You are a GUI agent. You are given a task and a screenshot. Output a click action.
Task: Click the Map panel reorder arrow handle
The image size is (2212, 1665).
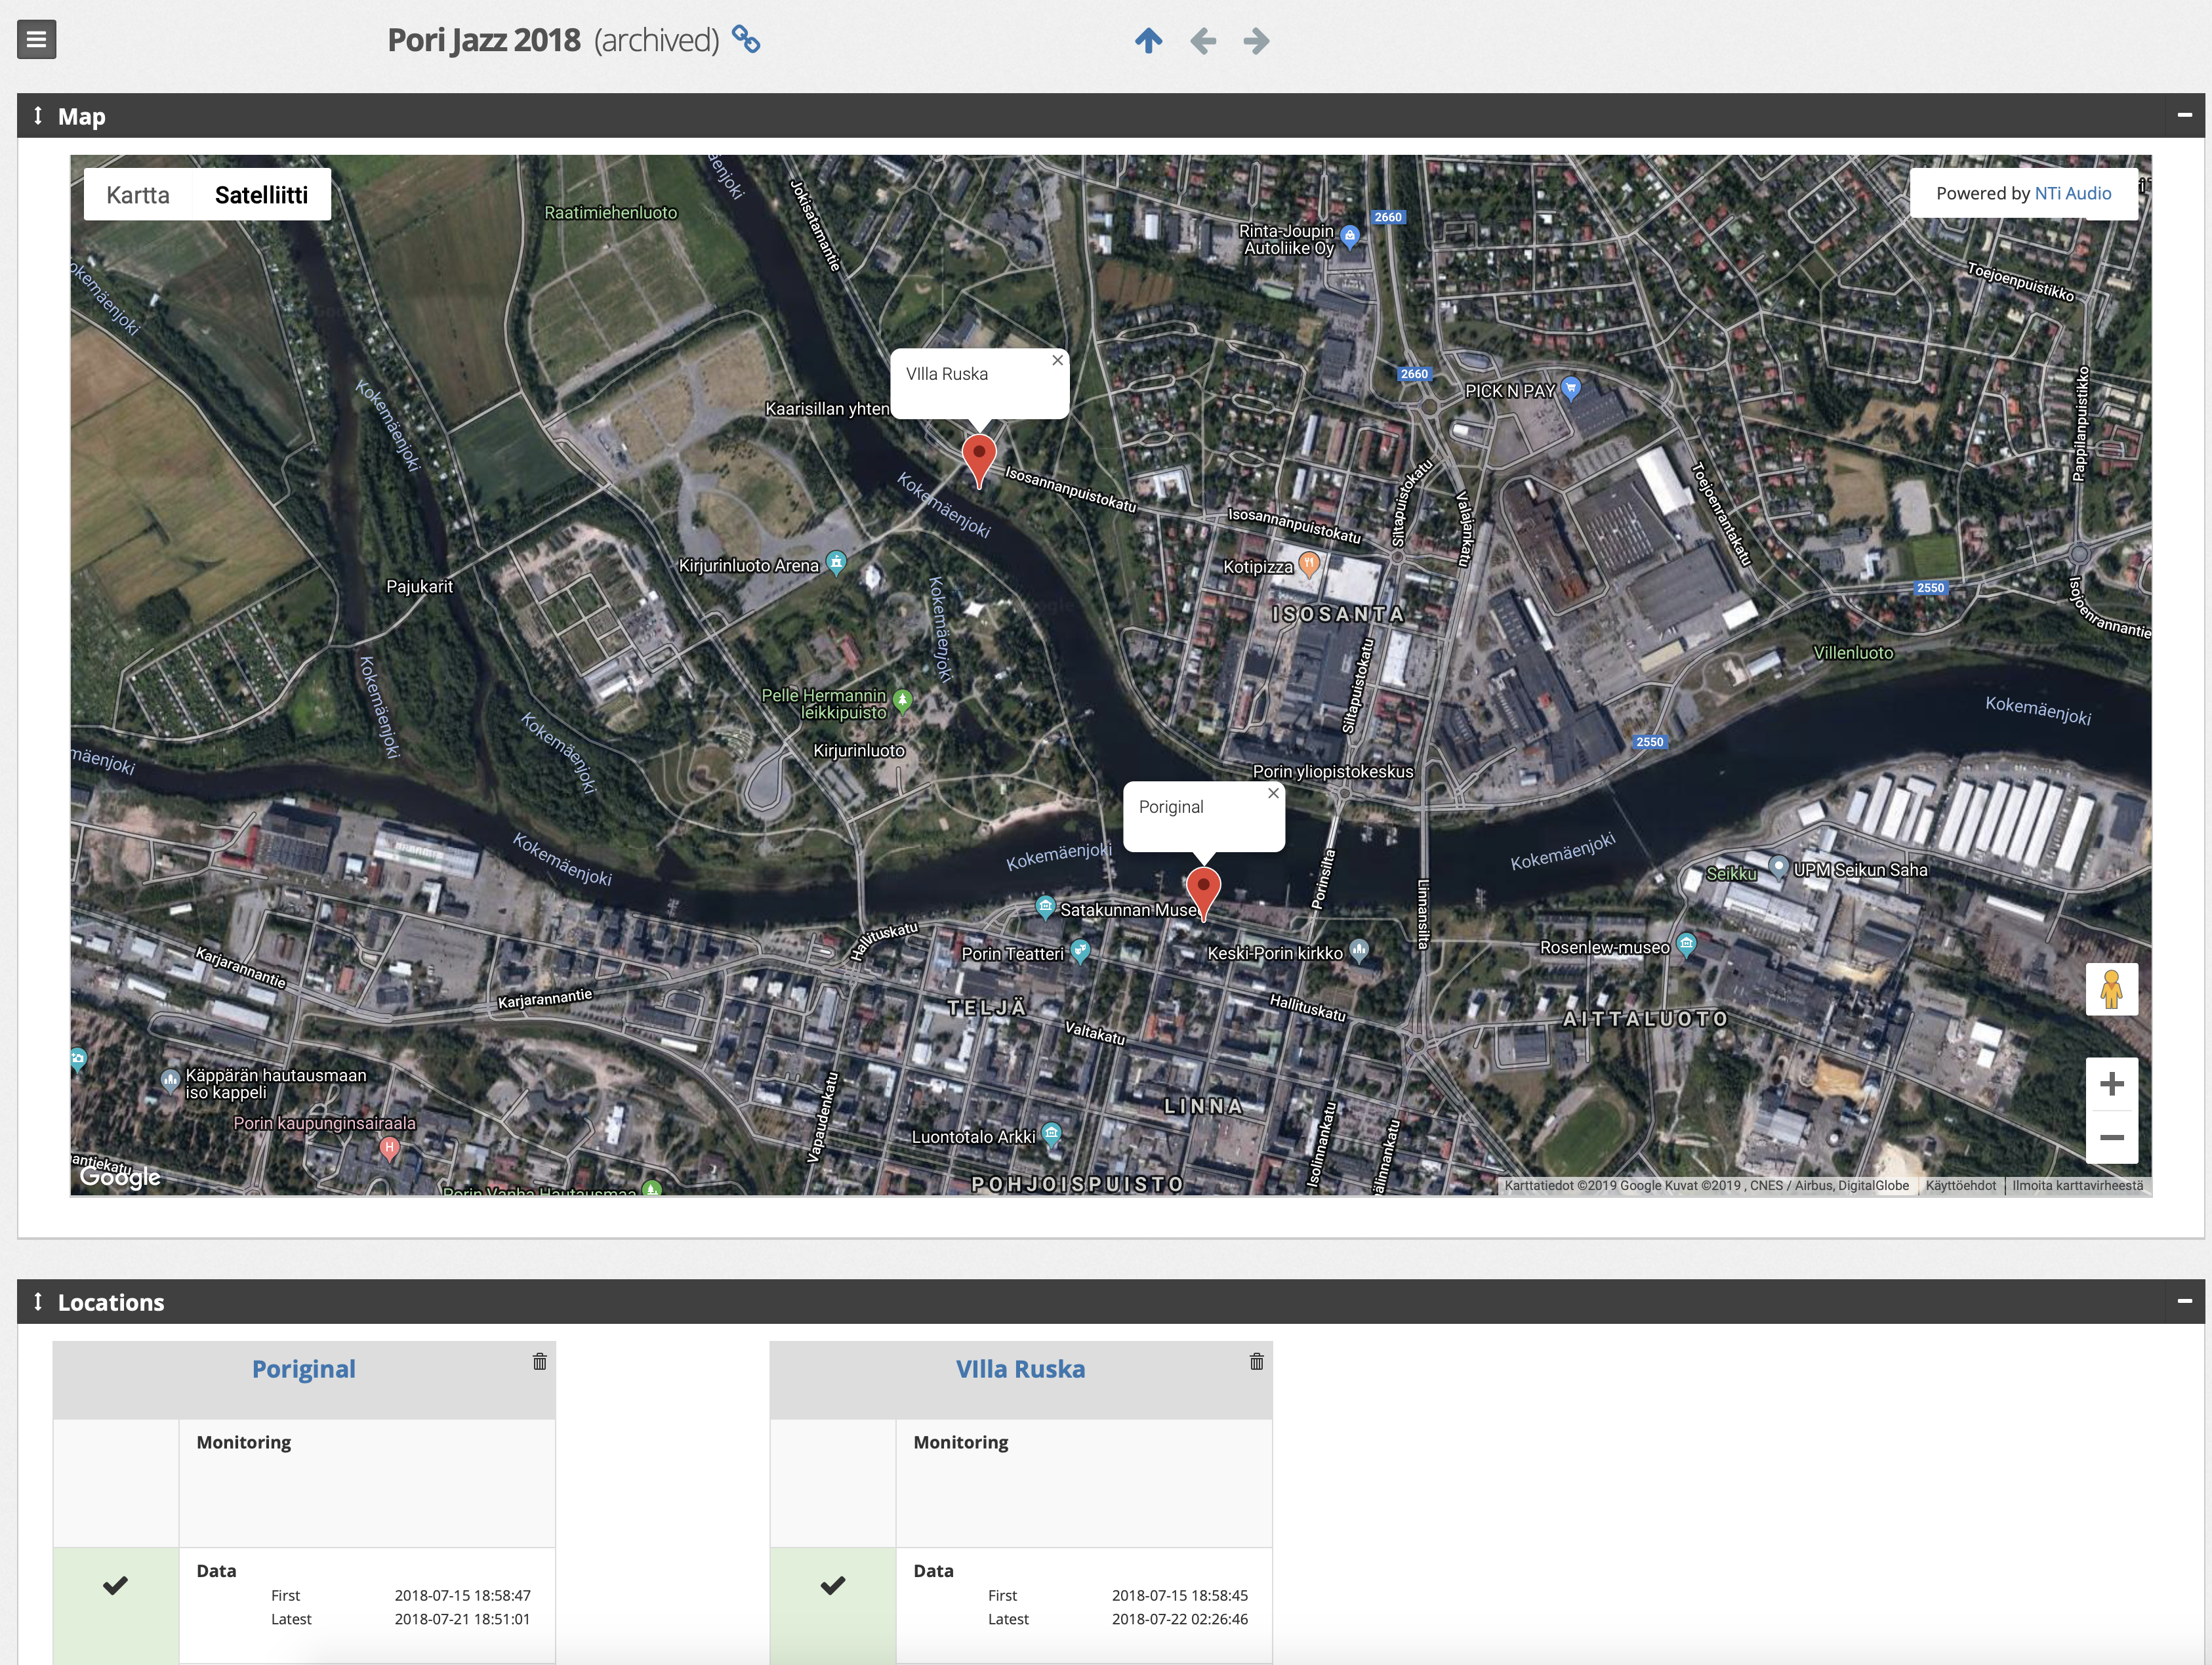click(x=38, y=116)
